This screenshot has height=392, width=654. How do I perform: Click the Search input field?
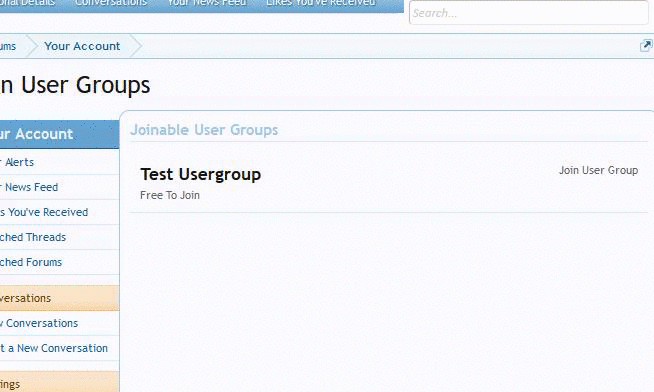[x=528, y=13]
